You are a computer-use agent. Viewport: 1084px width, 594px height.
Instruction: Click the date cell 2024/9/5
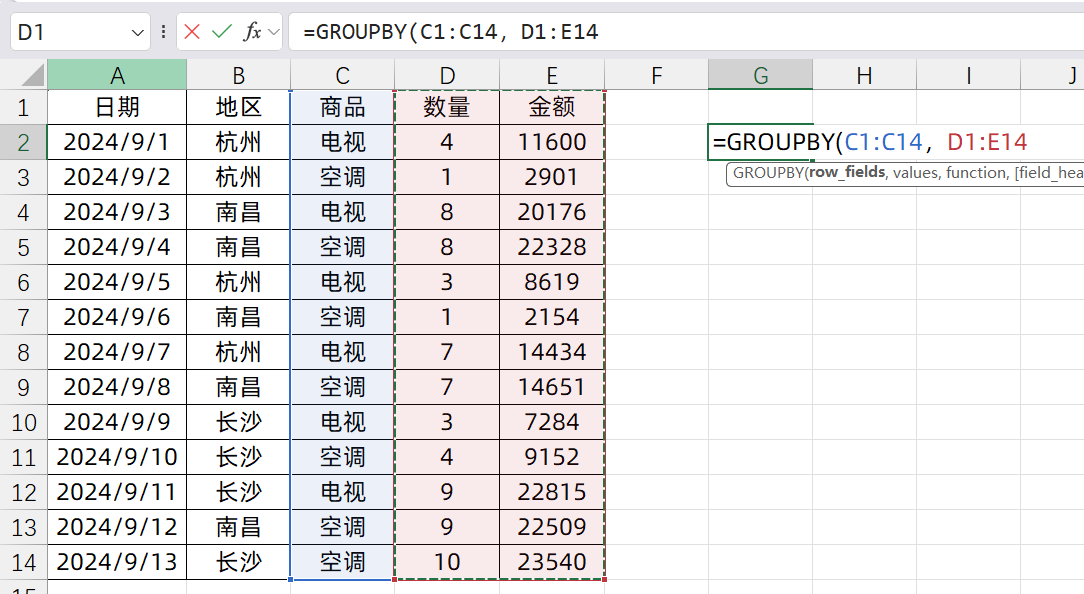[117, 282]
